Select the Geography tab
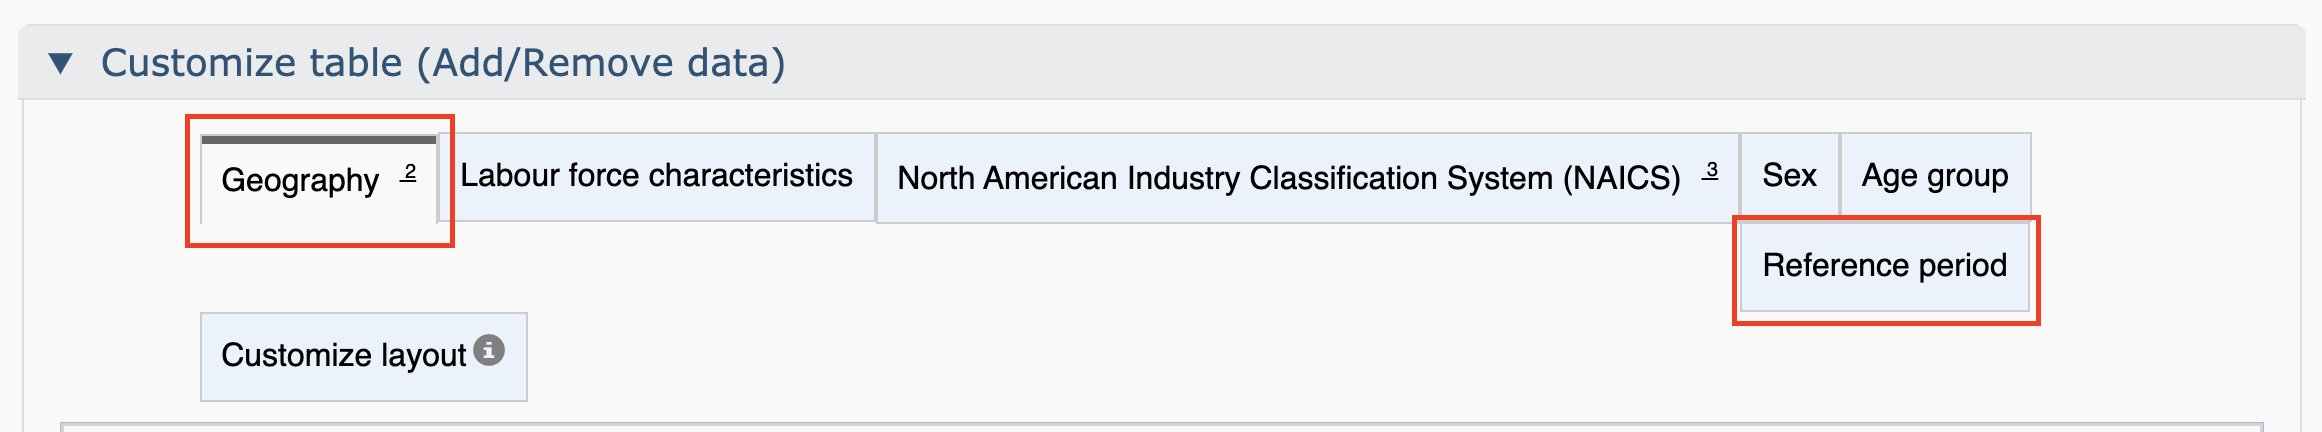The height and width of the screenshot is (432, 2322). (x=319, y=179)
